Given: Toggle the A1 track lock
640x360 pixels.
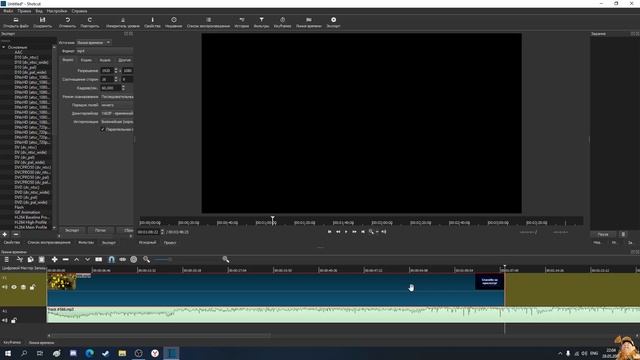Looking at the screenshot, I should [14, 320].
